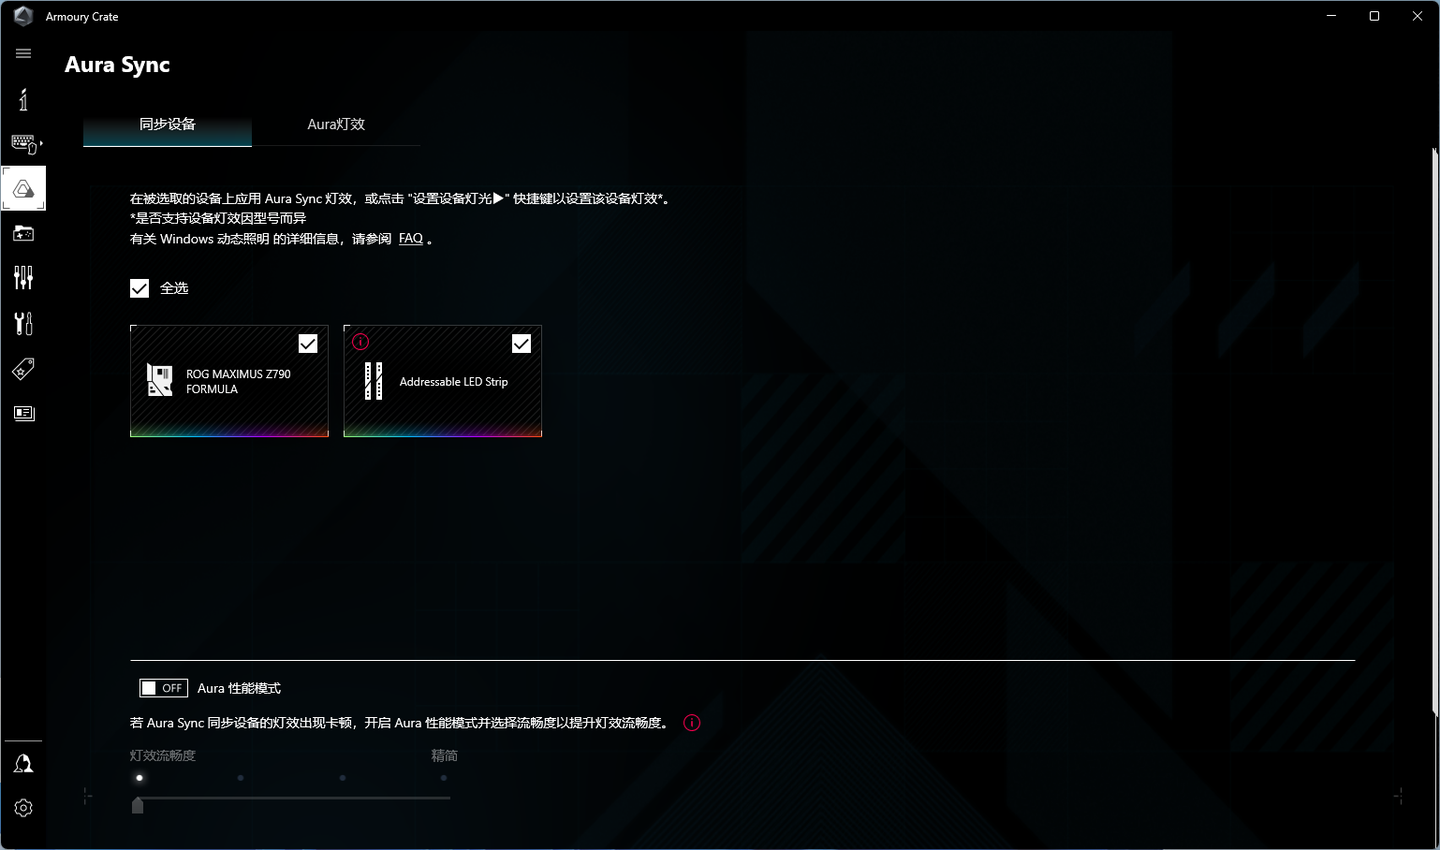Open the deals tag sidebar icon
This screenshot has width=1440, height=850.
pos(22,368)
